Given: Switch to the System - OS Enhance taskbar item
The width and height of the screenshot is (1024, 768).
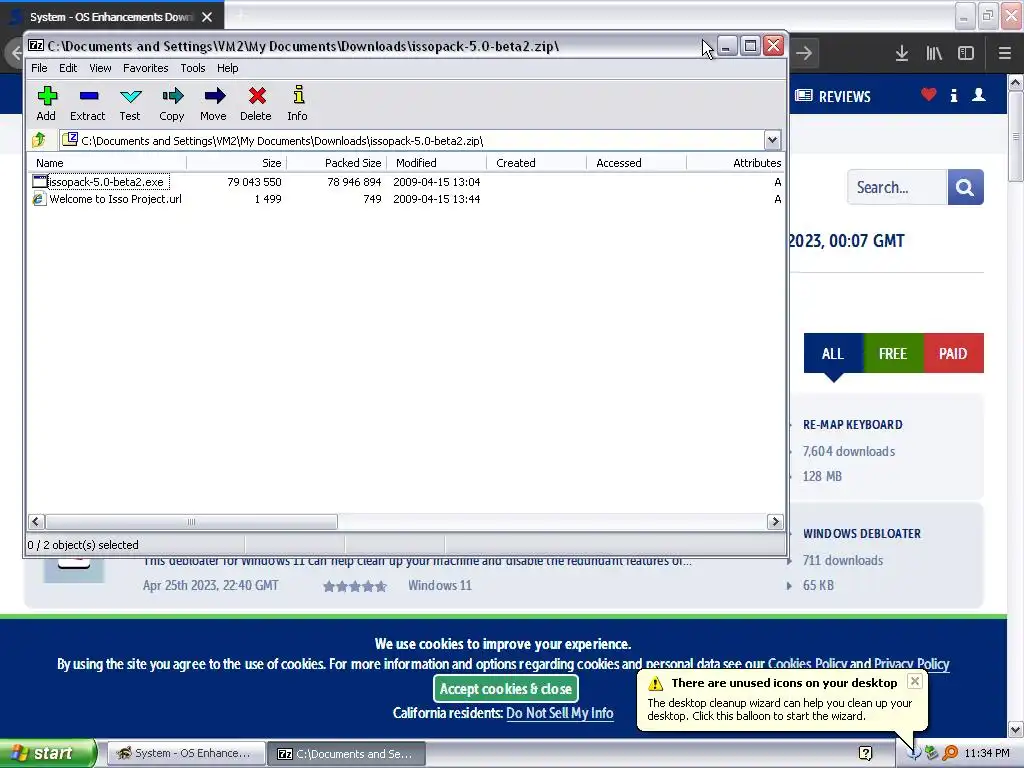Looking at the screenshot, I should 185,753.
